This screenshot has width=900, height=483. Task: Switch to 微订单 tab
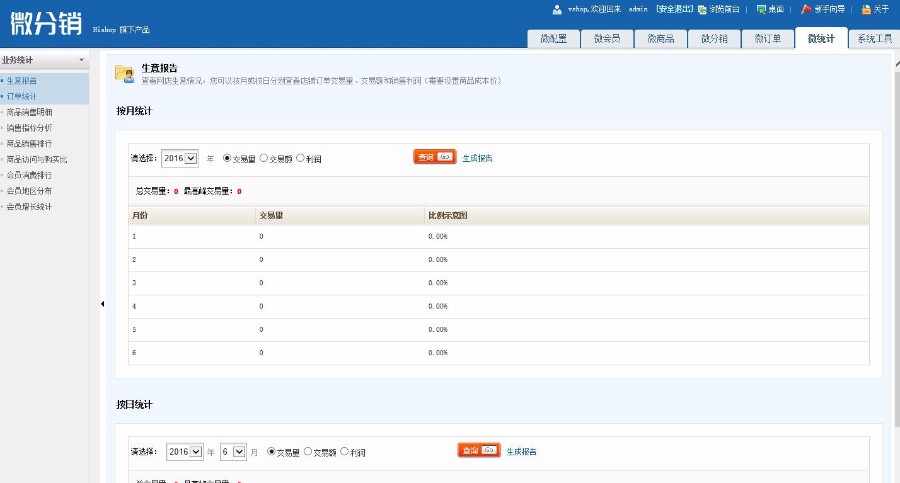tap(767, 38)
